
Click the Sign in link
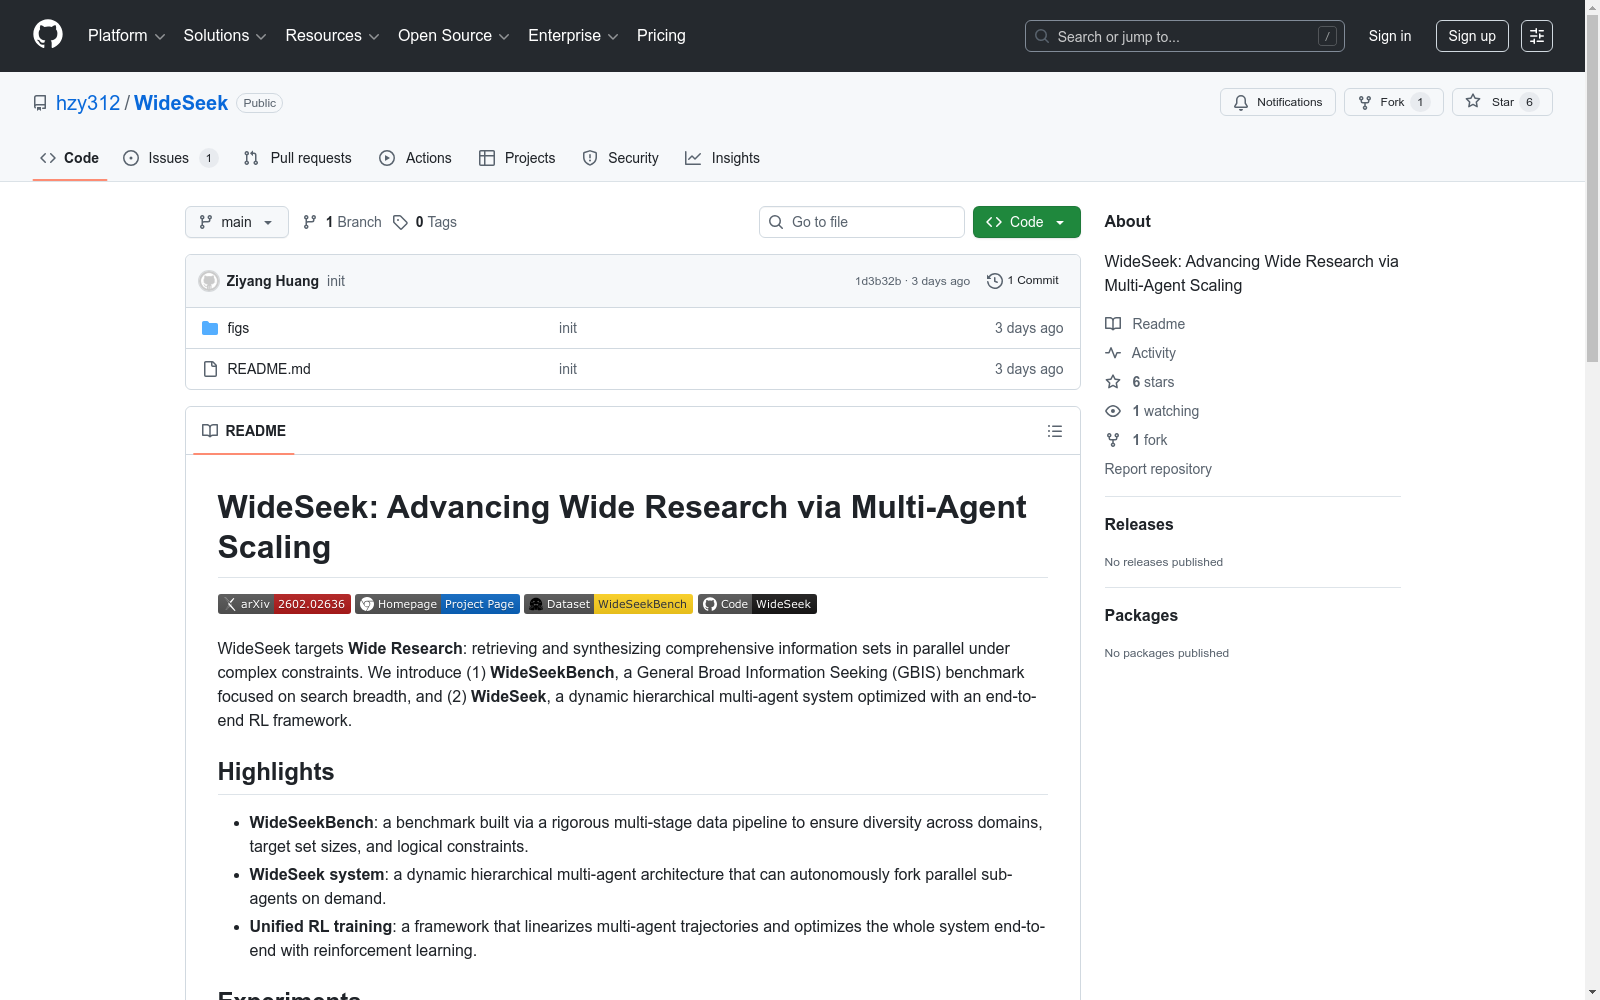pos(1390,36)
